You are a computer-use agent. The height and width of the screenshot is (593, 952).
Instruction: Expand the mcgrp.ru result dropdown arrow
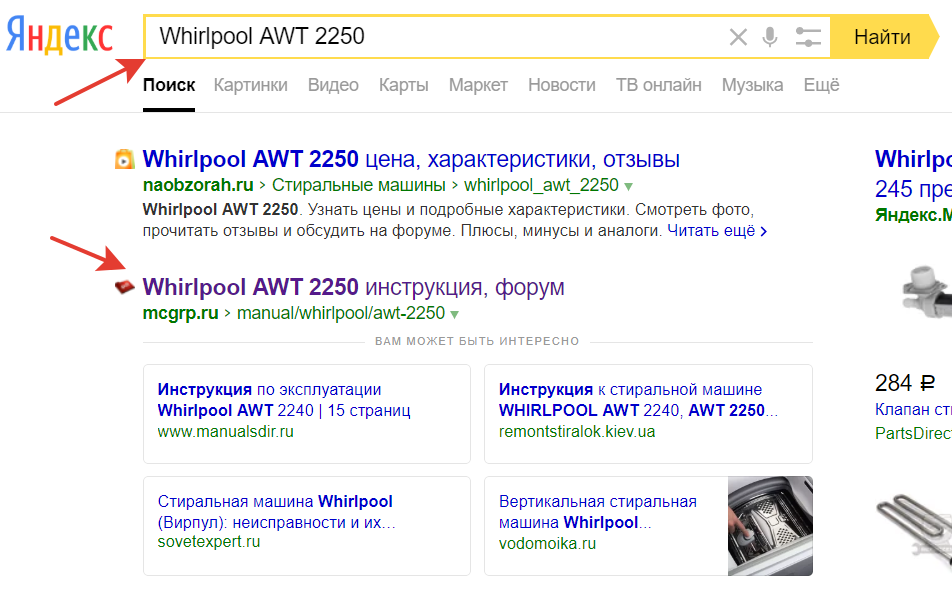[x=454, y=314]
